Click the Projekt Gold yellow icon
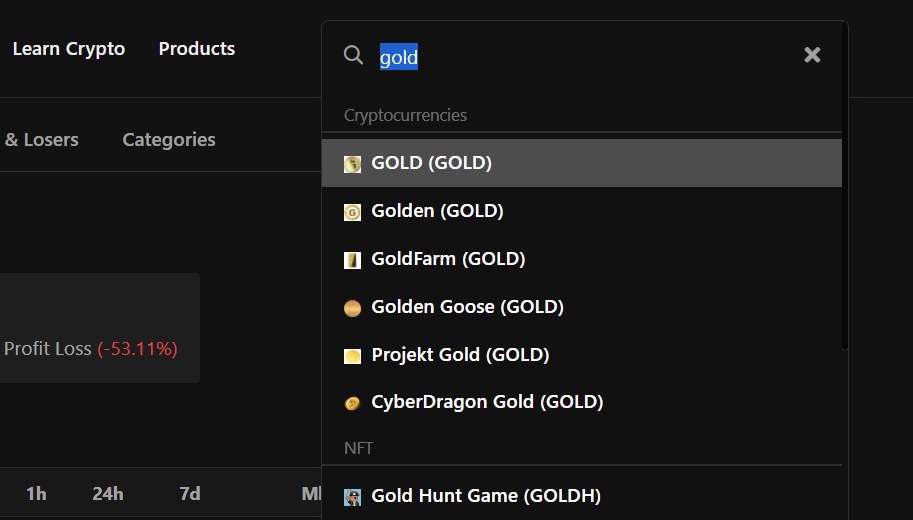This screenshot has width=913, height=520. coord(352,355)
